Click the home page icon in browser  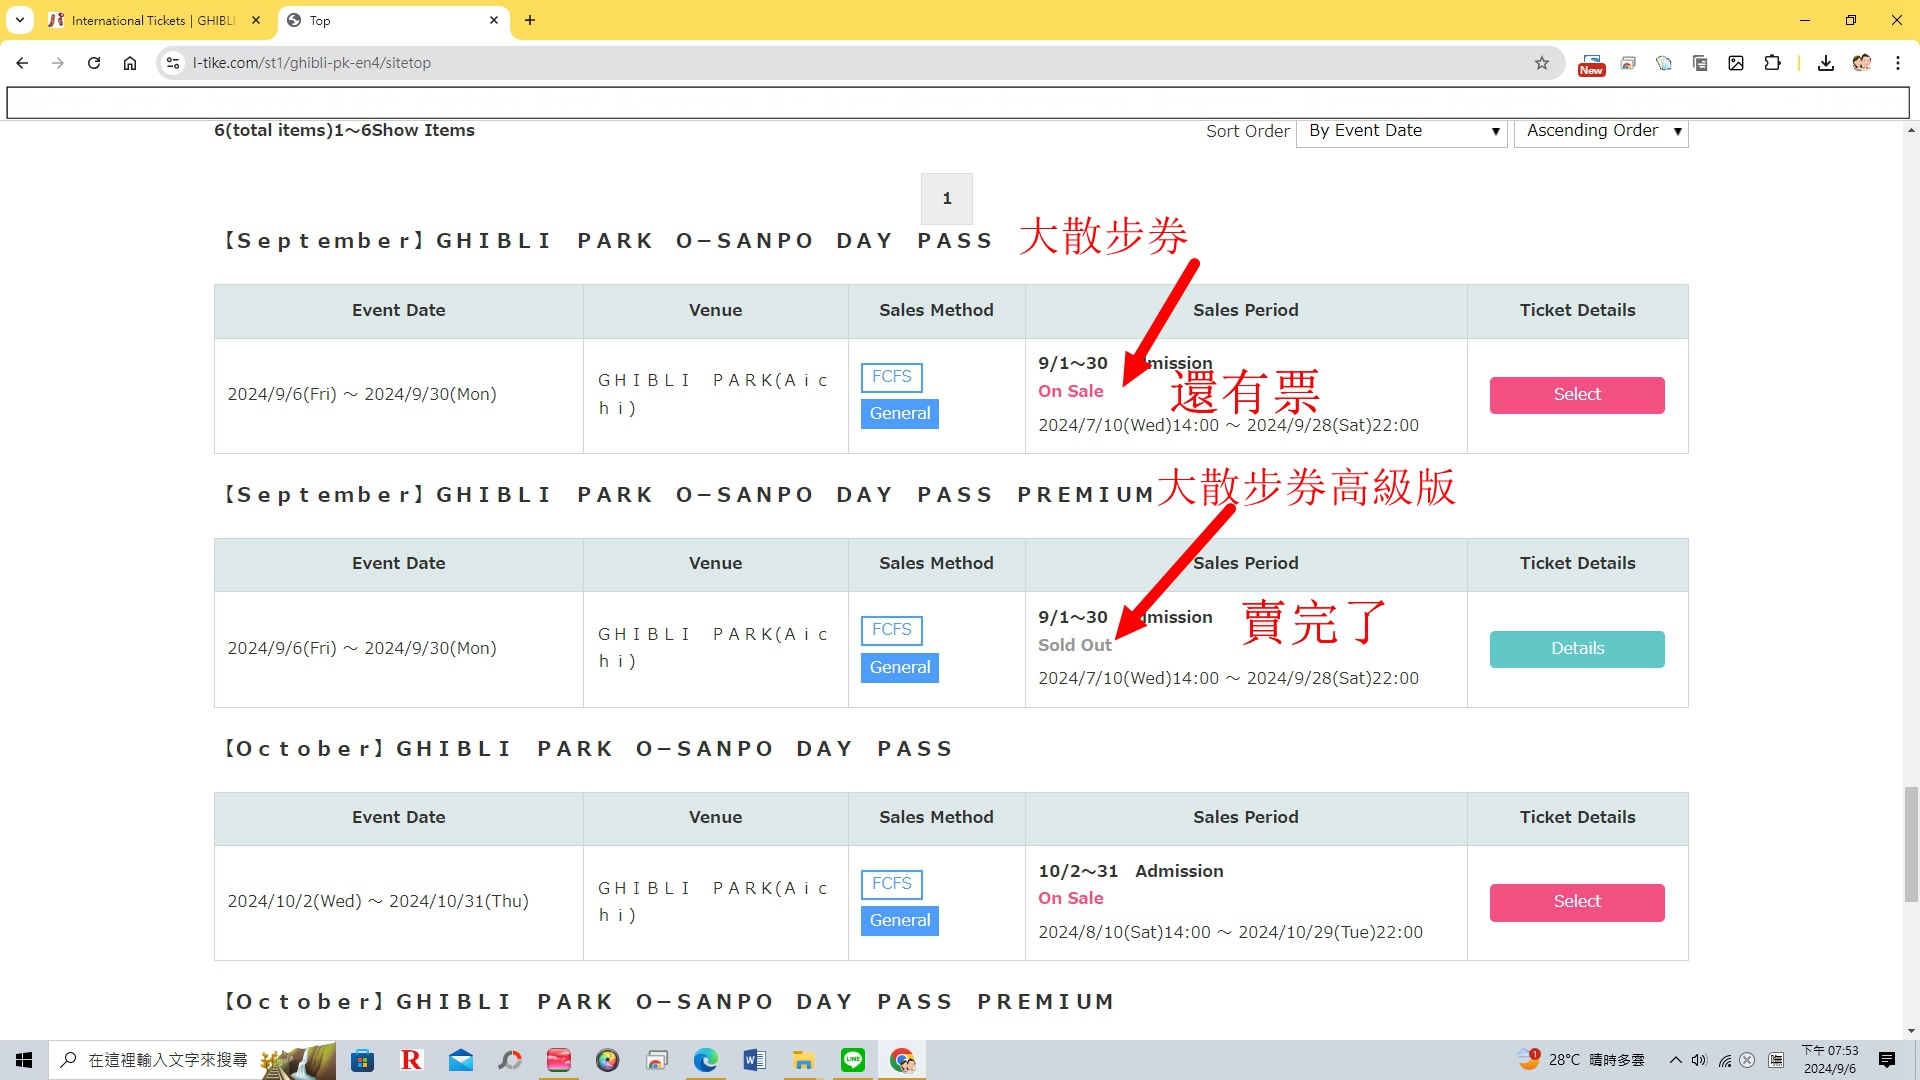pyautogui.click(x=129, y=62)
